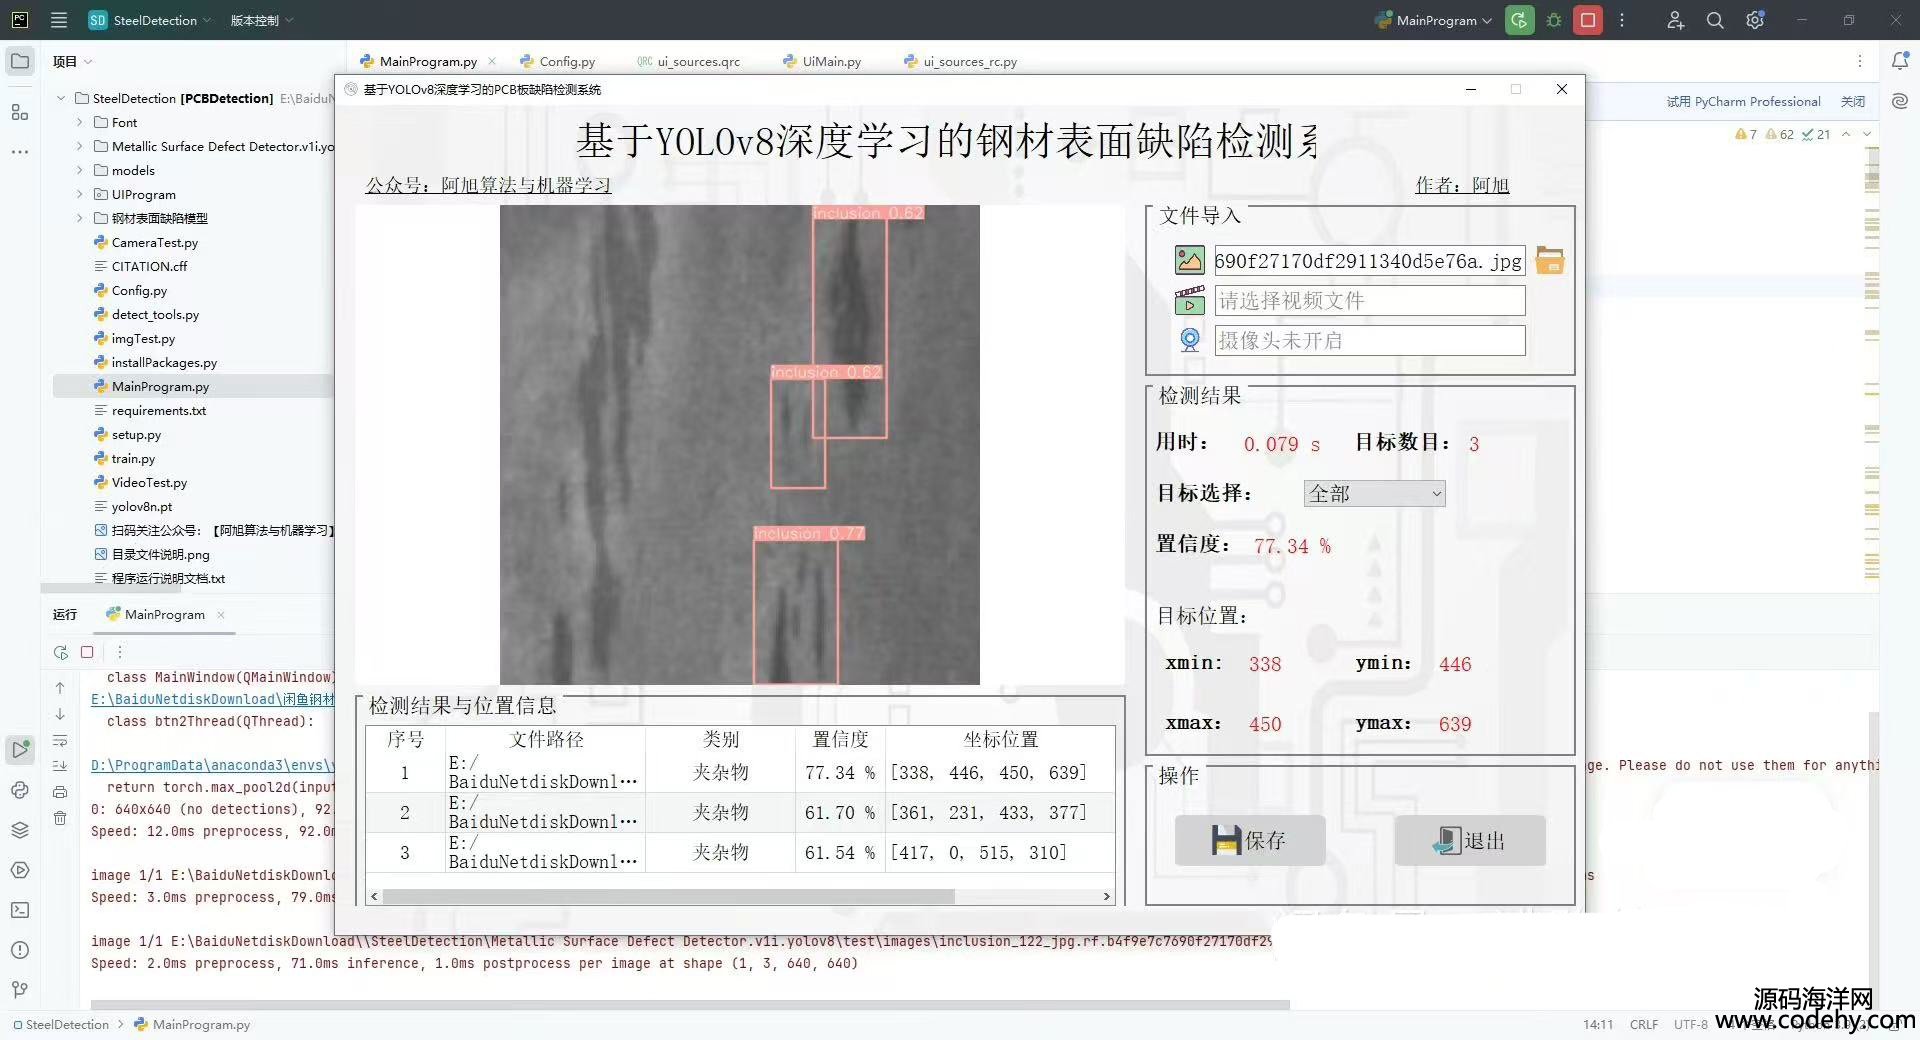Screen dimensions: 1920x1040
Task: Click stop icon in Run panel toolbar
Action: (87, 652)
